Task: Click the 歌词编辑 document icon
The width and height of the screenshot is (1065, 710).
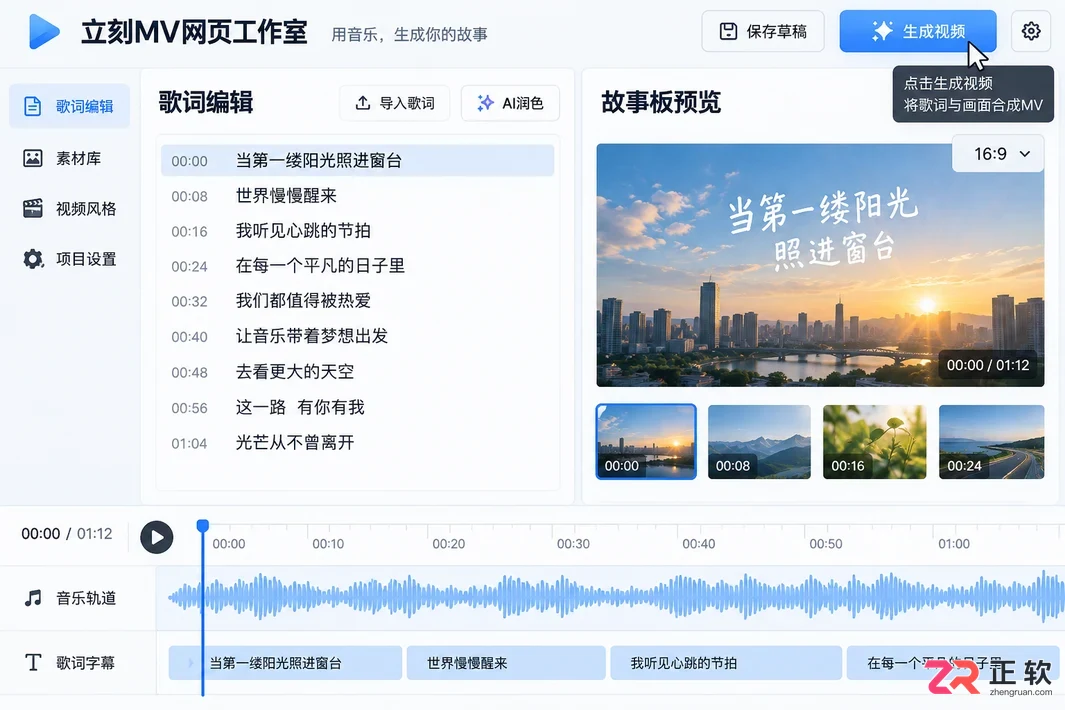Action: click(x=33, y=106)
